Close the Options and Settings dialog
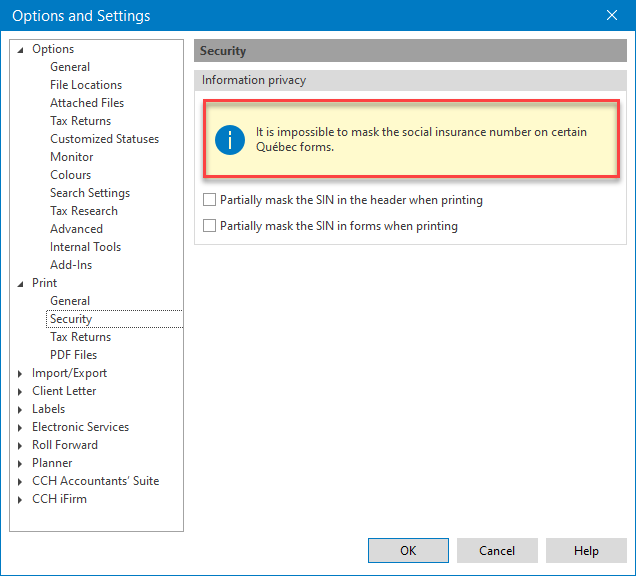 point(612,15)
